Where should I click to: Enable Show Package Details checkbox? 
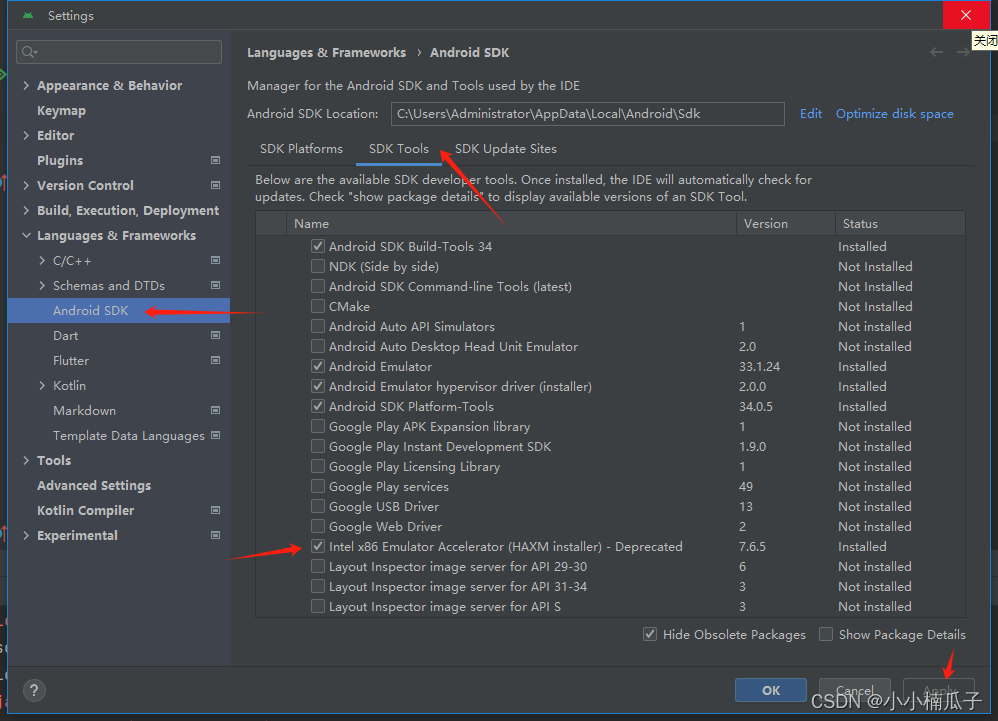coord(826,634)
